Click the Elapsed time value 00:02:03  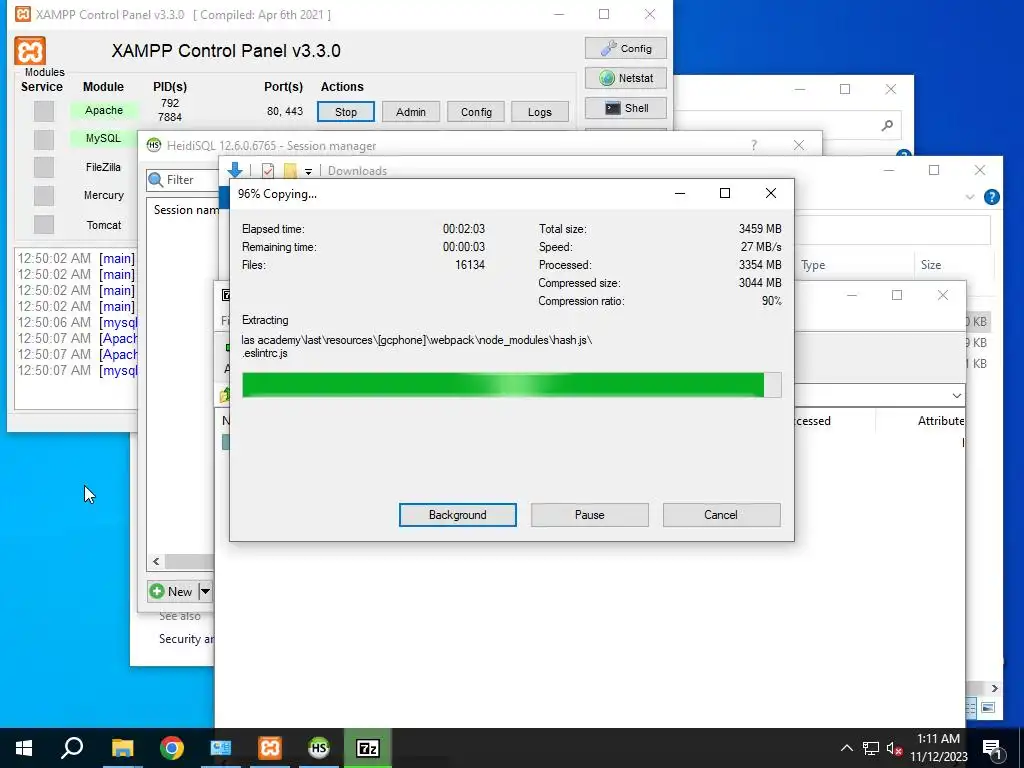coord(464,229)
